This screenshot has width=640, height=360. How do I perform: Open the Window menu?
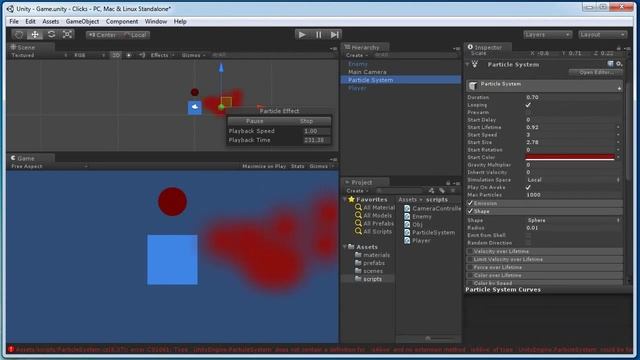[156, 21]
